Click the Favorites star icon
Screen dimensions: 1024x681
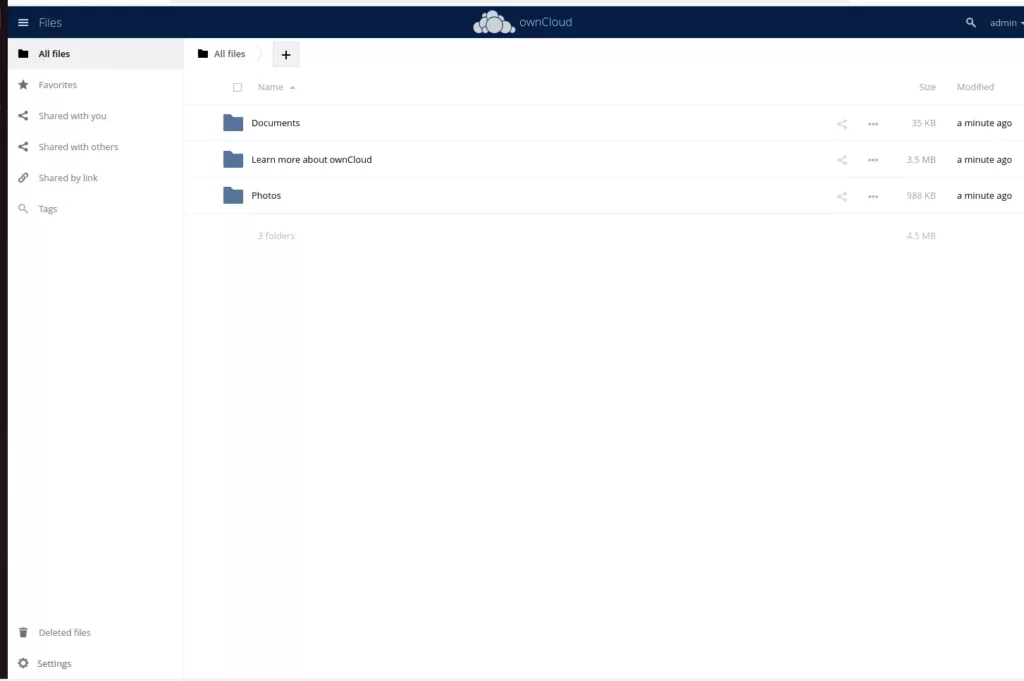[24, 85]
